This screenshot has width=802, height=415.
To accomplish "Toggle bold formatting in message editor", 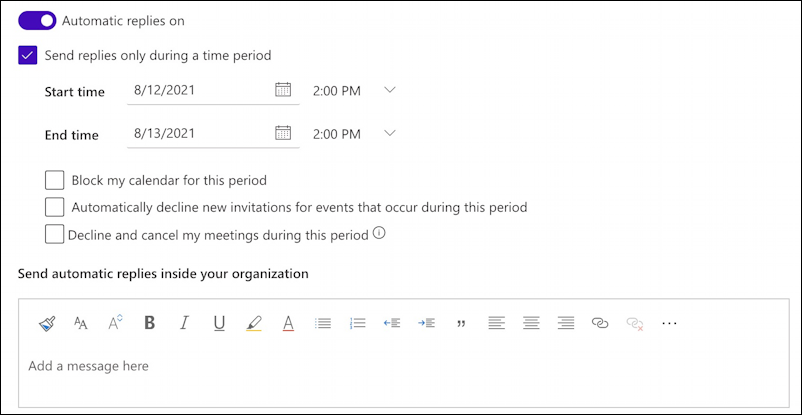I will pos(149,323).
